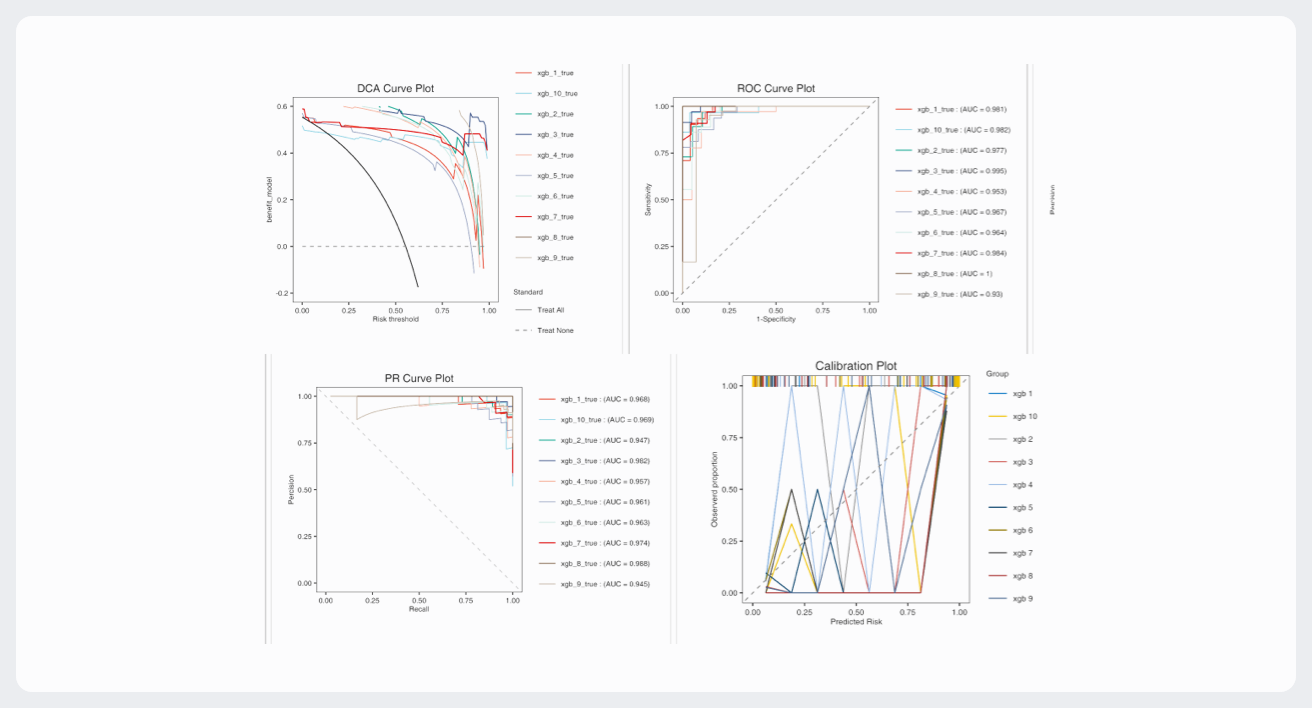Click the DCA Curve Plot title
This screenshot has height=708, width=1312.
396,89
